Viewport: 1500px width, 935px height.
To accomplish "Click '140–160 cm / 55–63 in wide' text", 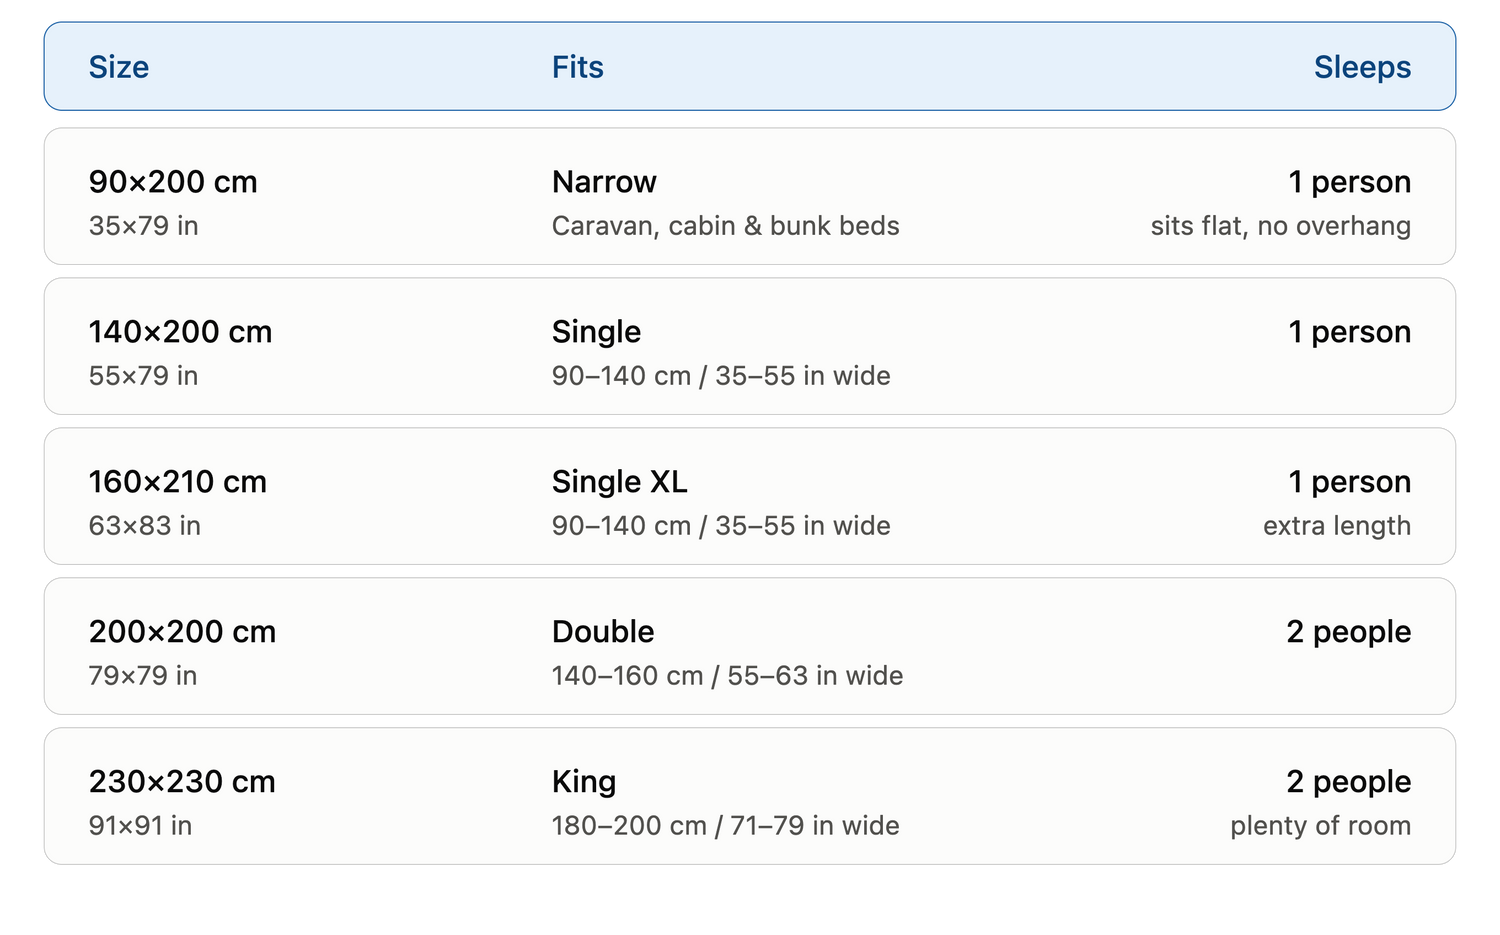I will pos(727,676).
